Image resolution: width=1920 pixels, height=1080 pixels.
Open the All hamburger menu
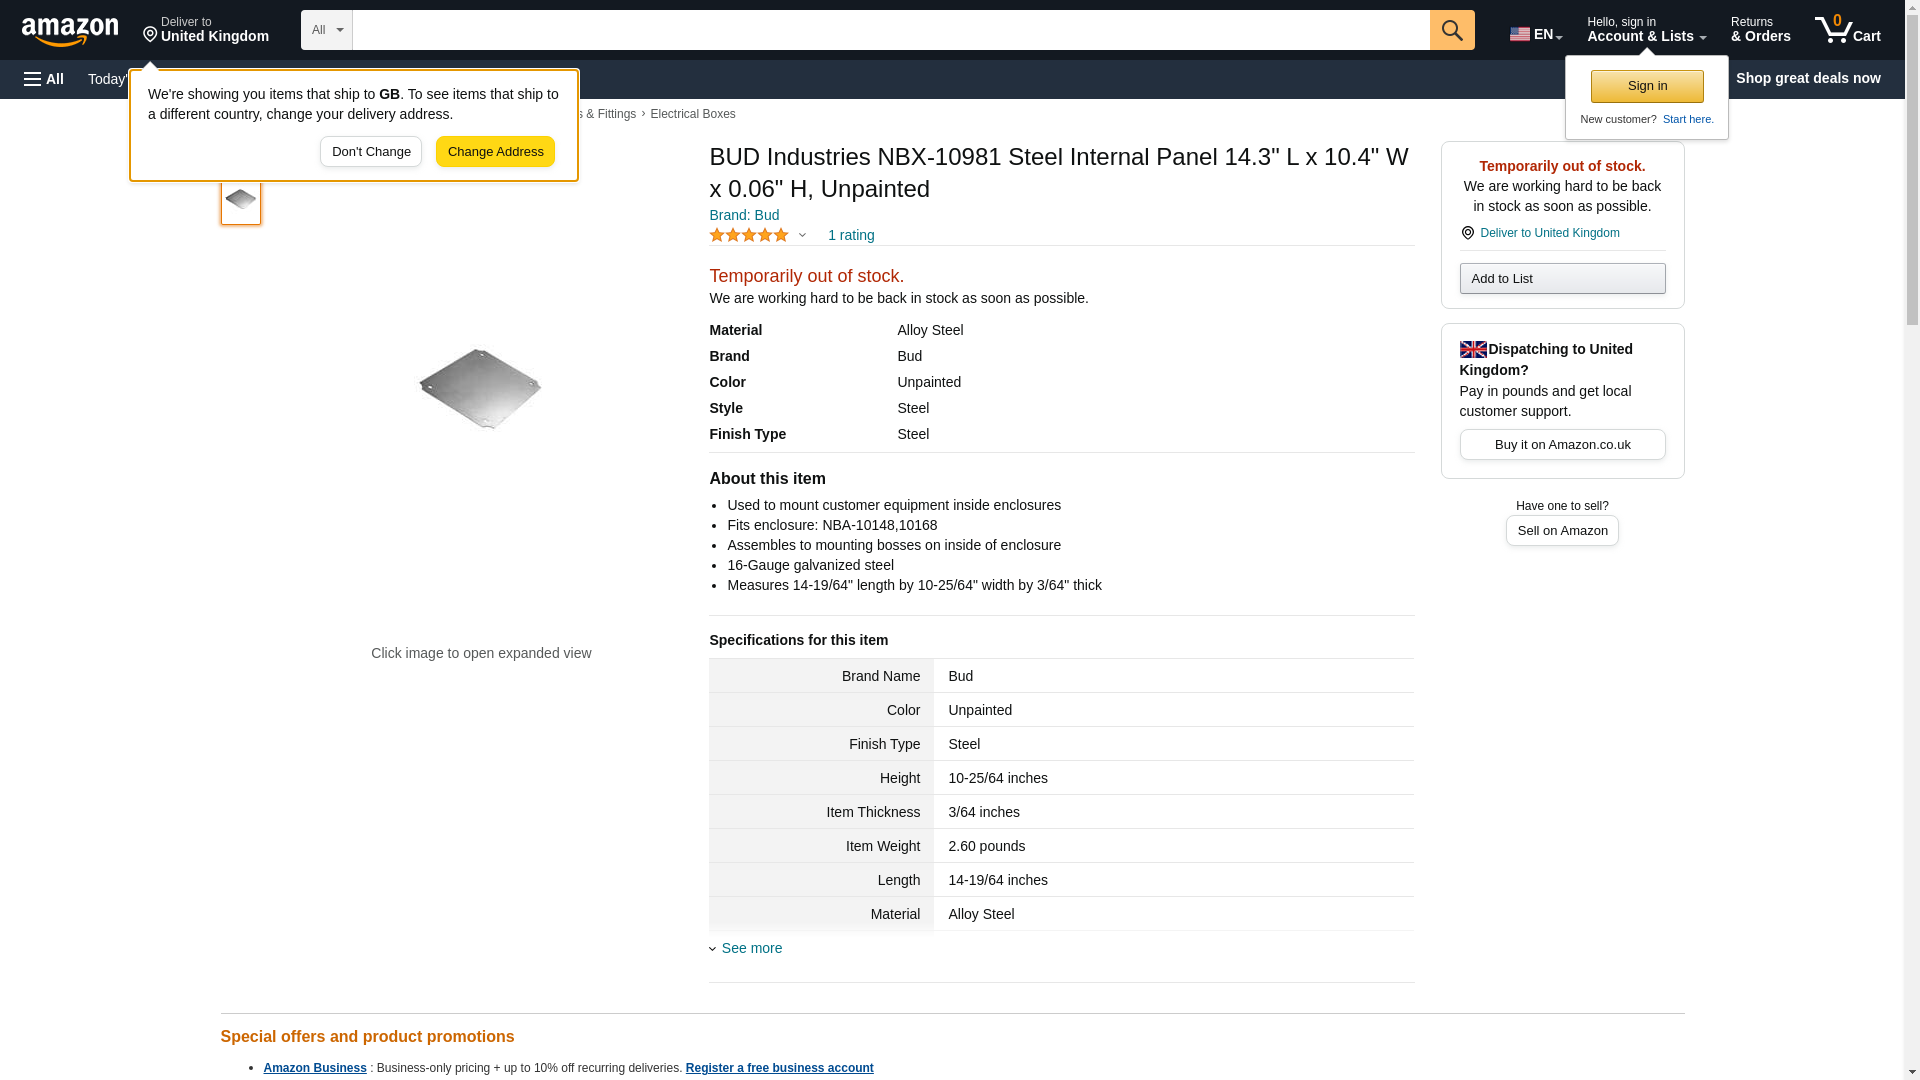[x=44, y=79]
